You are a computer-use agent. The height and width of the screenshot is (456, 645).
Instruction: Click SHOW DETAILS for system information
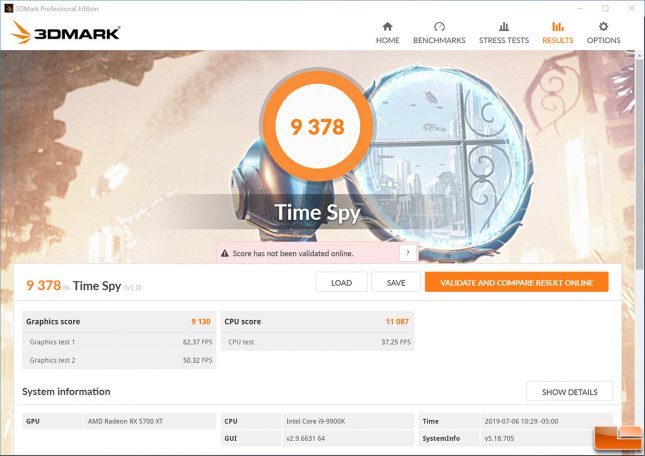(x=570, y=392)
